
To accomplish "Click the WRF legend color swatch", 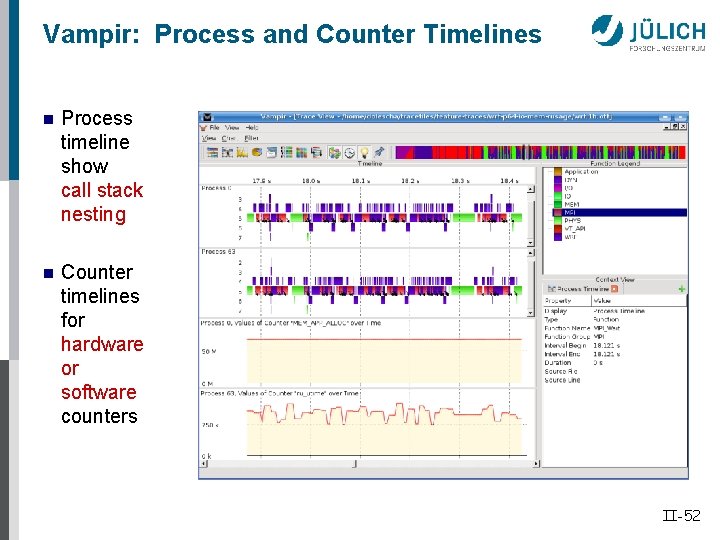I will click(x=557, y=237).
